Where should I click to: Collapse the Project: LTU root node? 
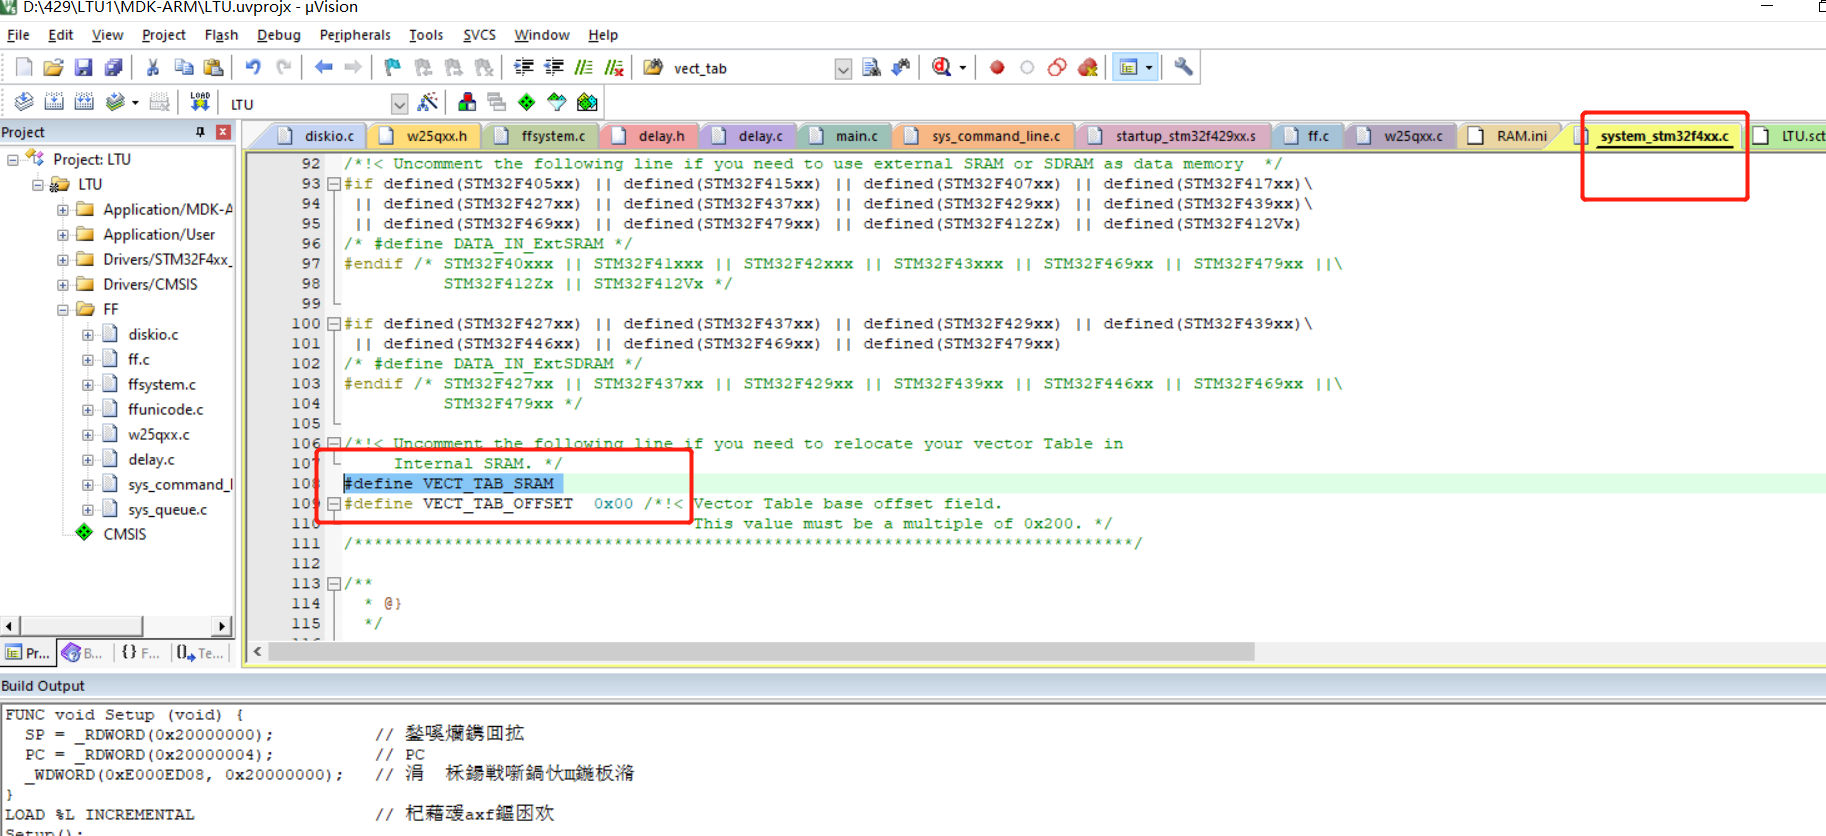pos(12,159)
